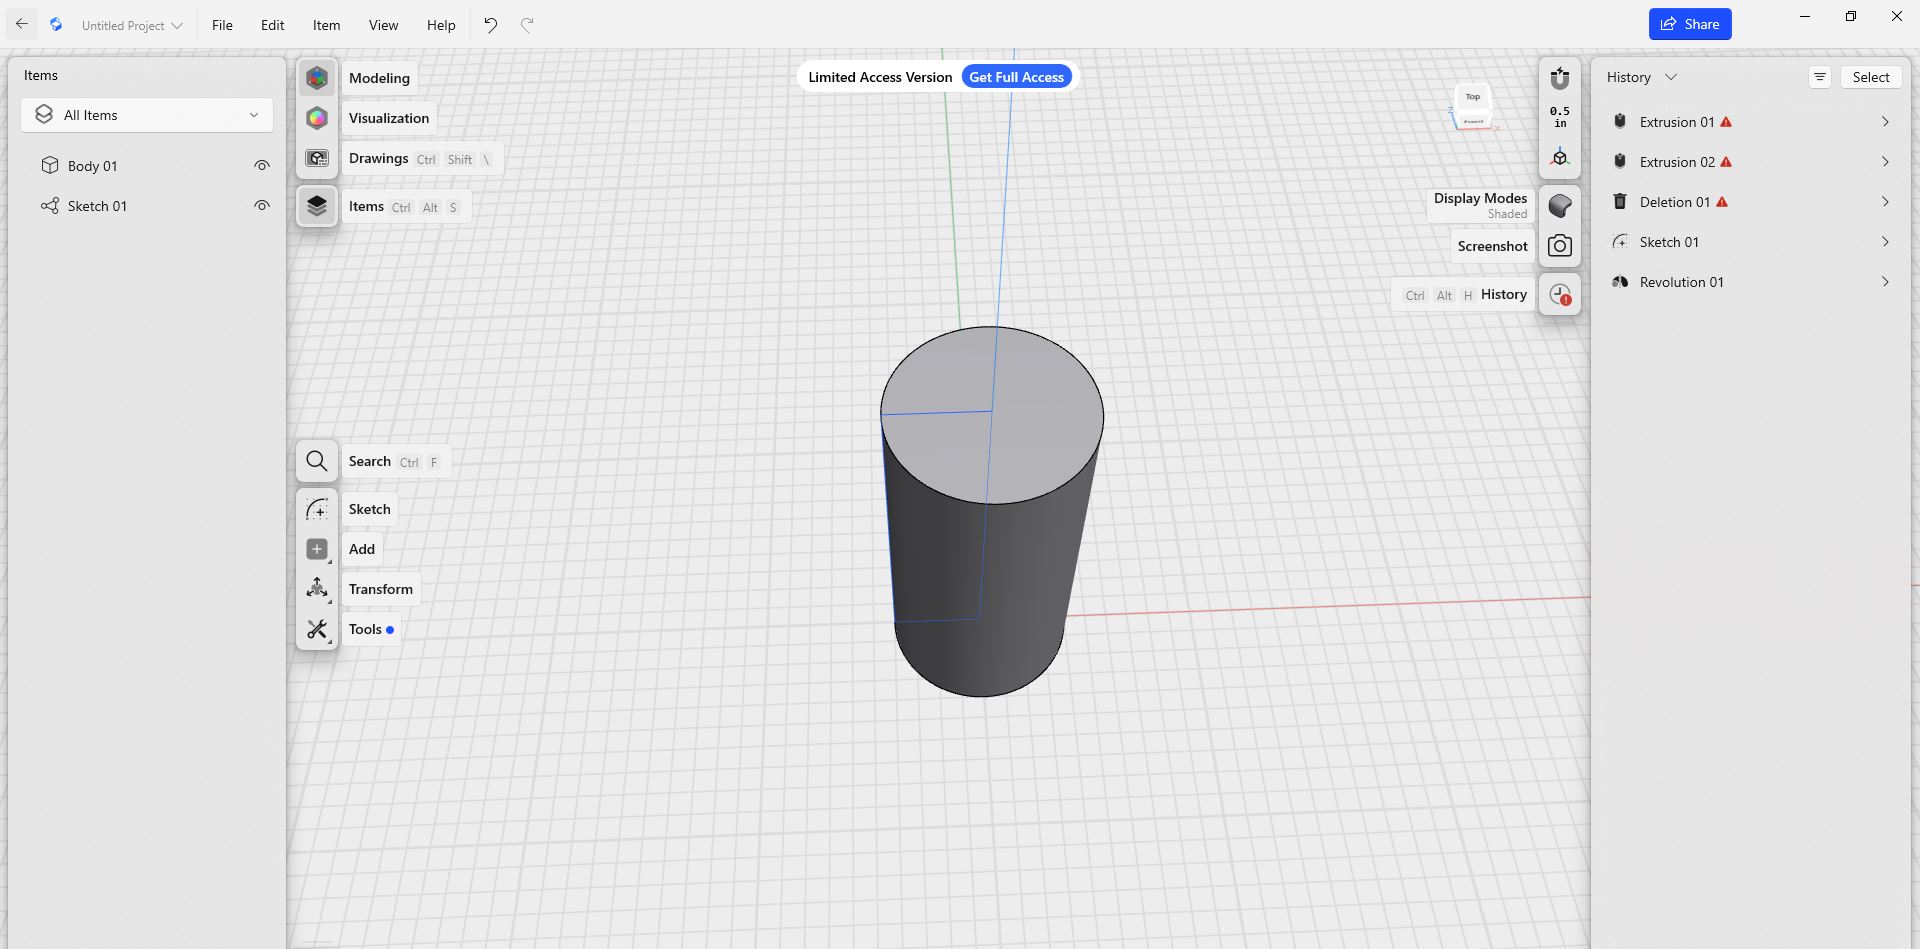
Task: Click the Display Modes shaded icon
Action: click(x=1560, y=206)
